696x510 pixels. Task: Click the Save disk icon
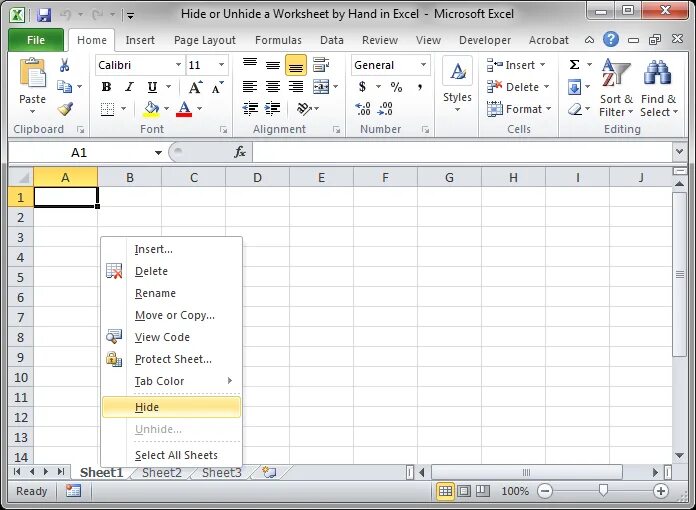point(44,15)
